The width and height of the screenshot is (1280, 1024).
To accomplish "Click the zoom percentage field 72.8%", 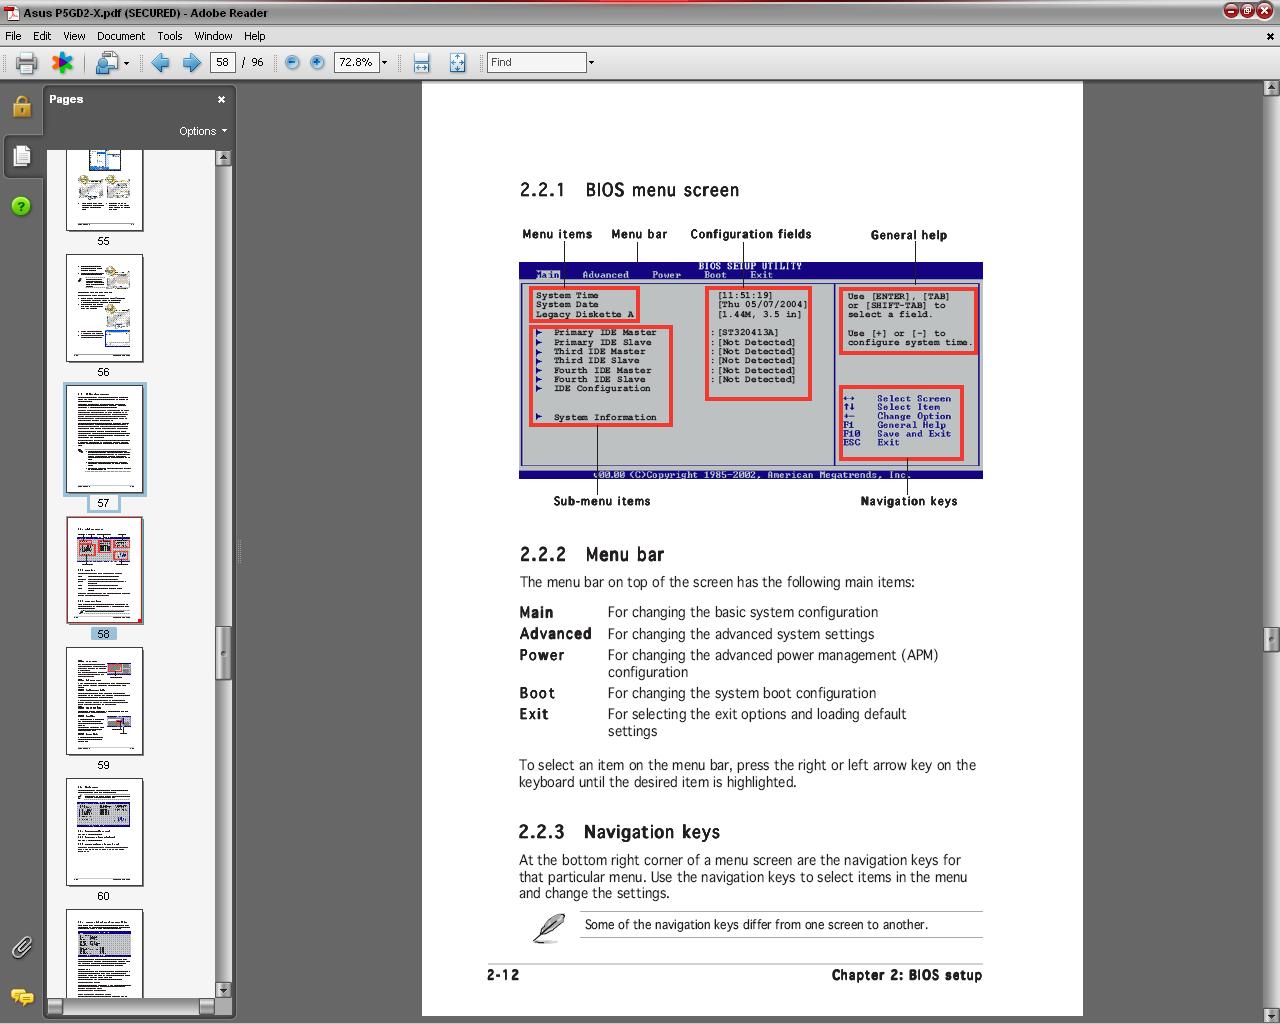I will click(x=355, y=62).
